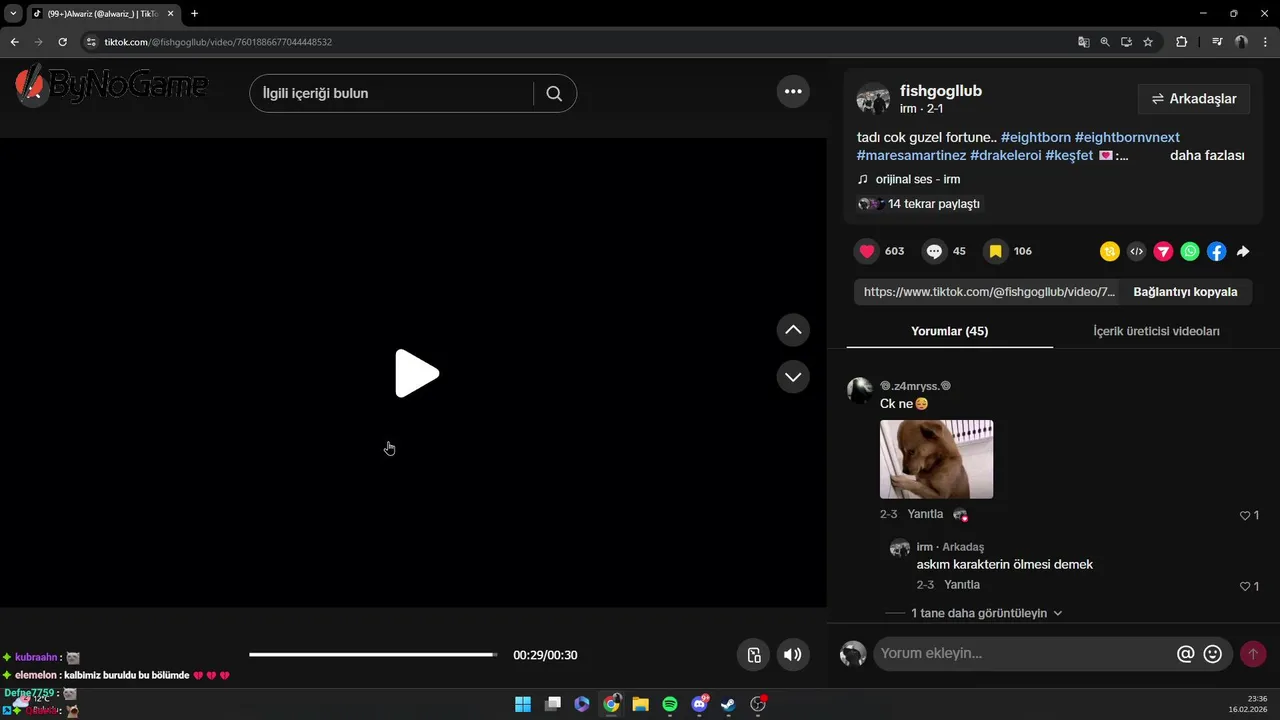Viewport: 1280px width, 720px height.
Task: Click the search magnifier icon
Action: [x=554, y=93]
